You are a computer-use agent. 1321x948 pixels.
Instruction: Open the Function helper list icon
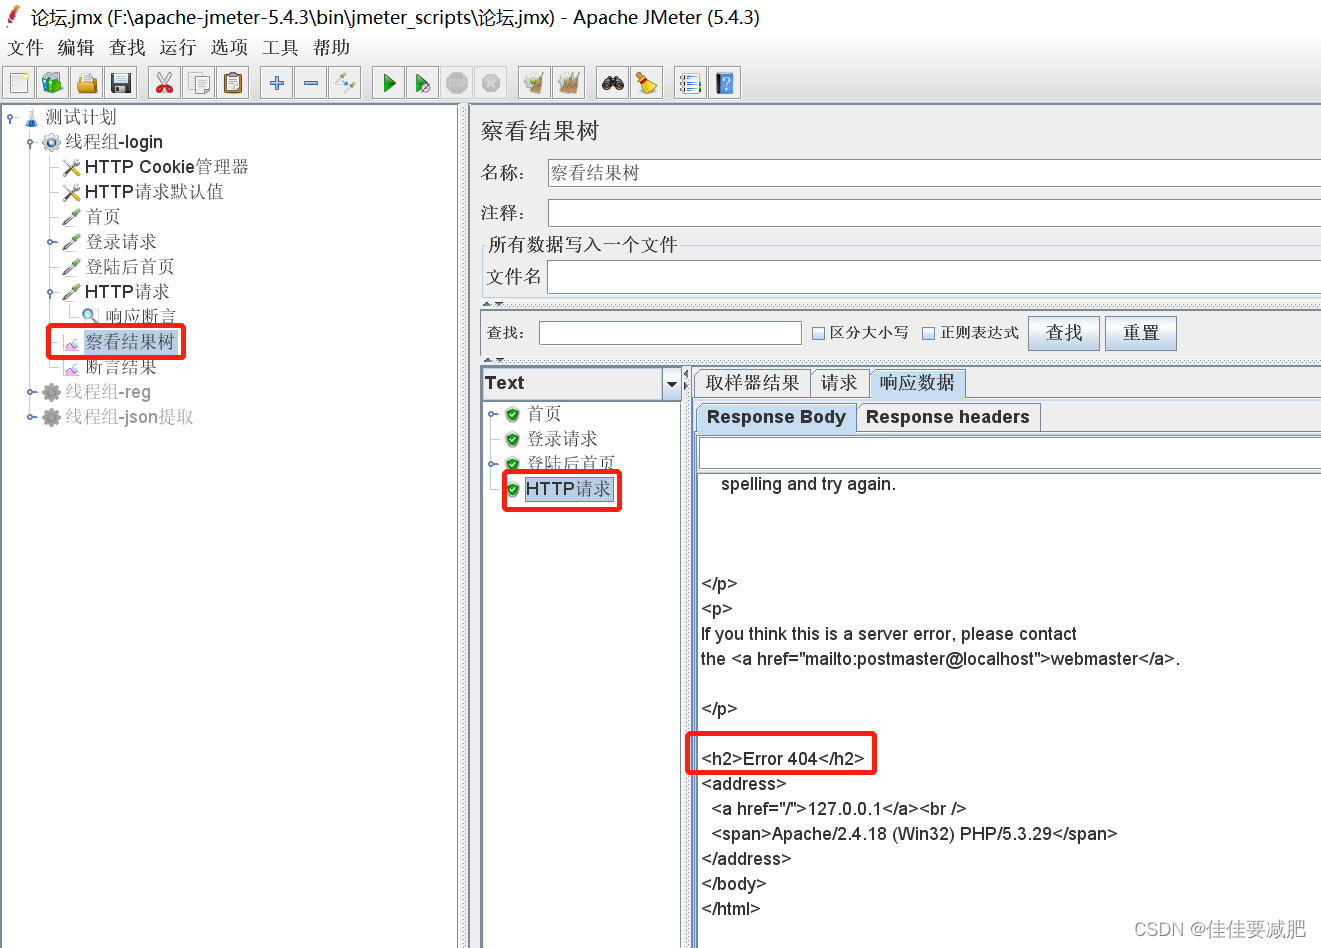[x=691, y=83]
